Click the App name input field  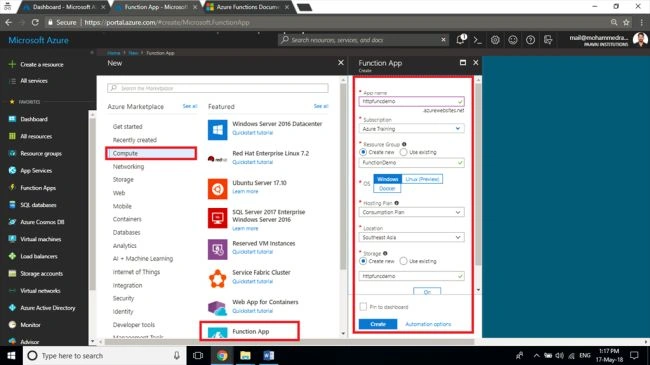(x=412, y=101)
